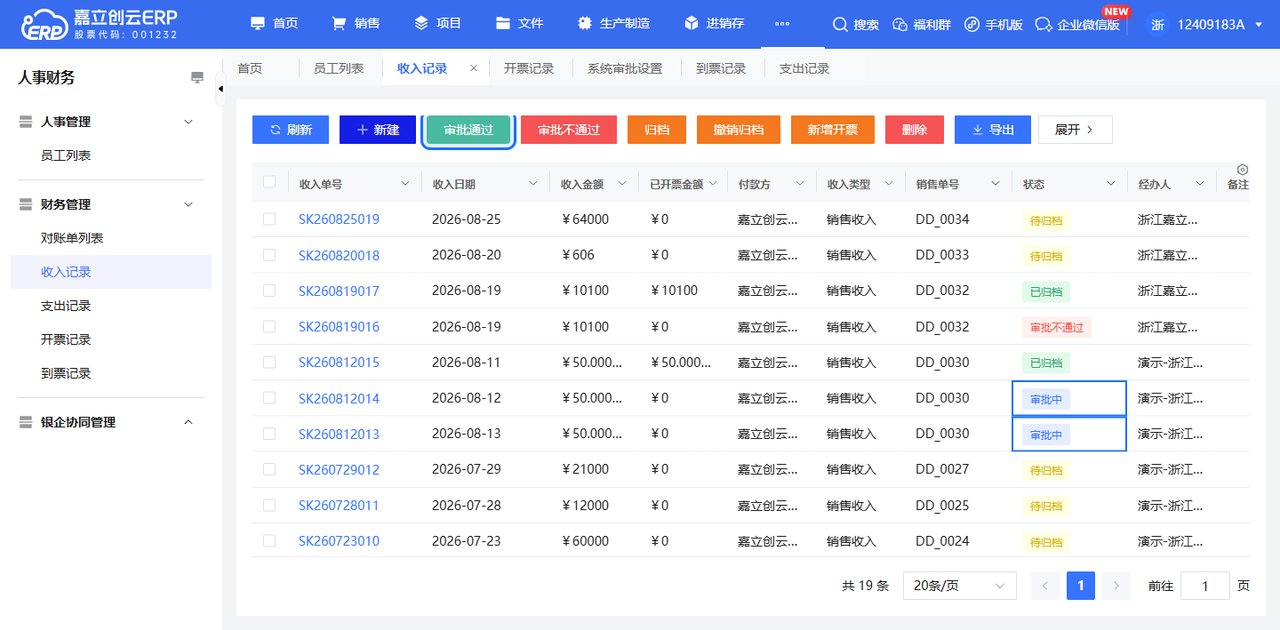Close the 收入记录 tab
The image size is (1280, 630).
[474, 68]
